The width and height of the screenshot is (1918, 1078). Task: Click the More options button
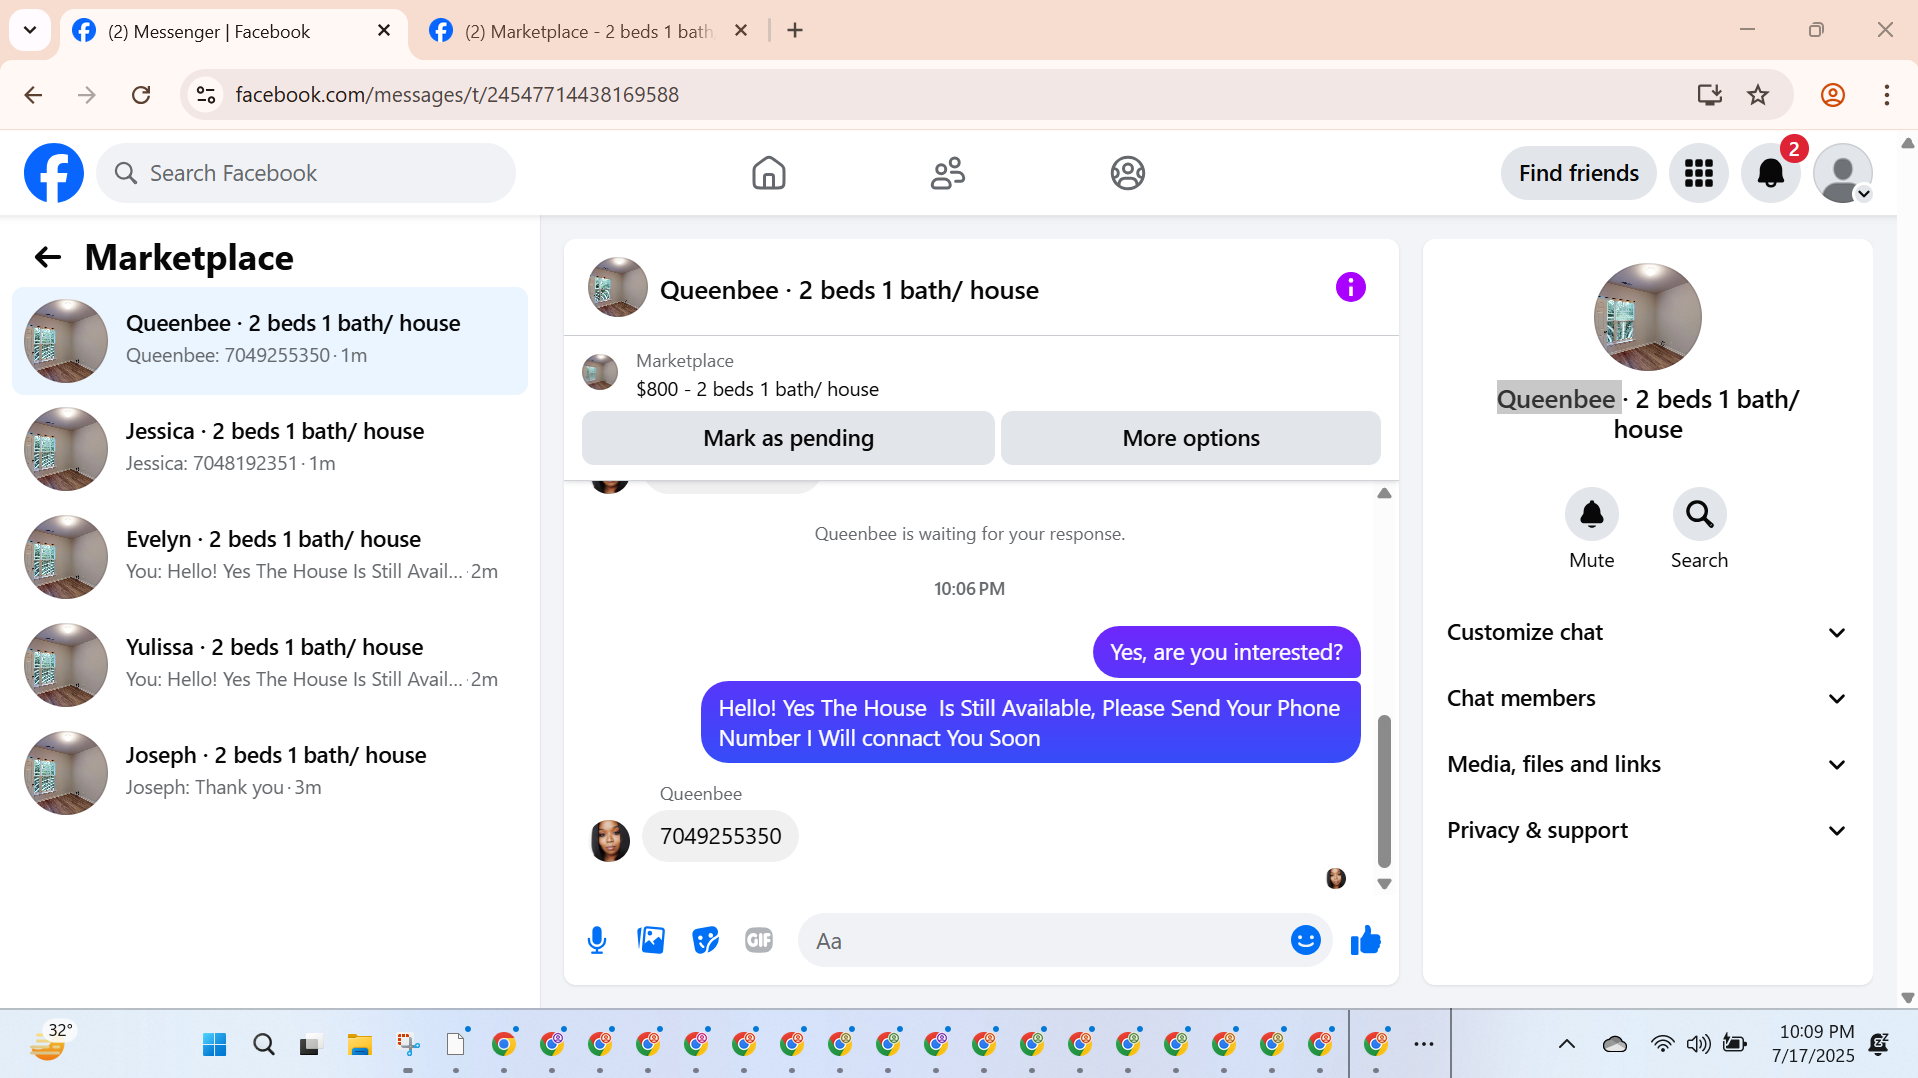pyautogui.click(x=1191, y=438)
